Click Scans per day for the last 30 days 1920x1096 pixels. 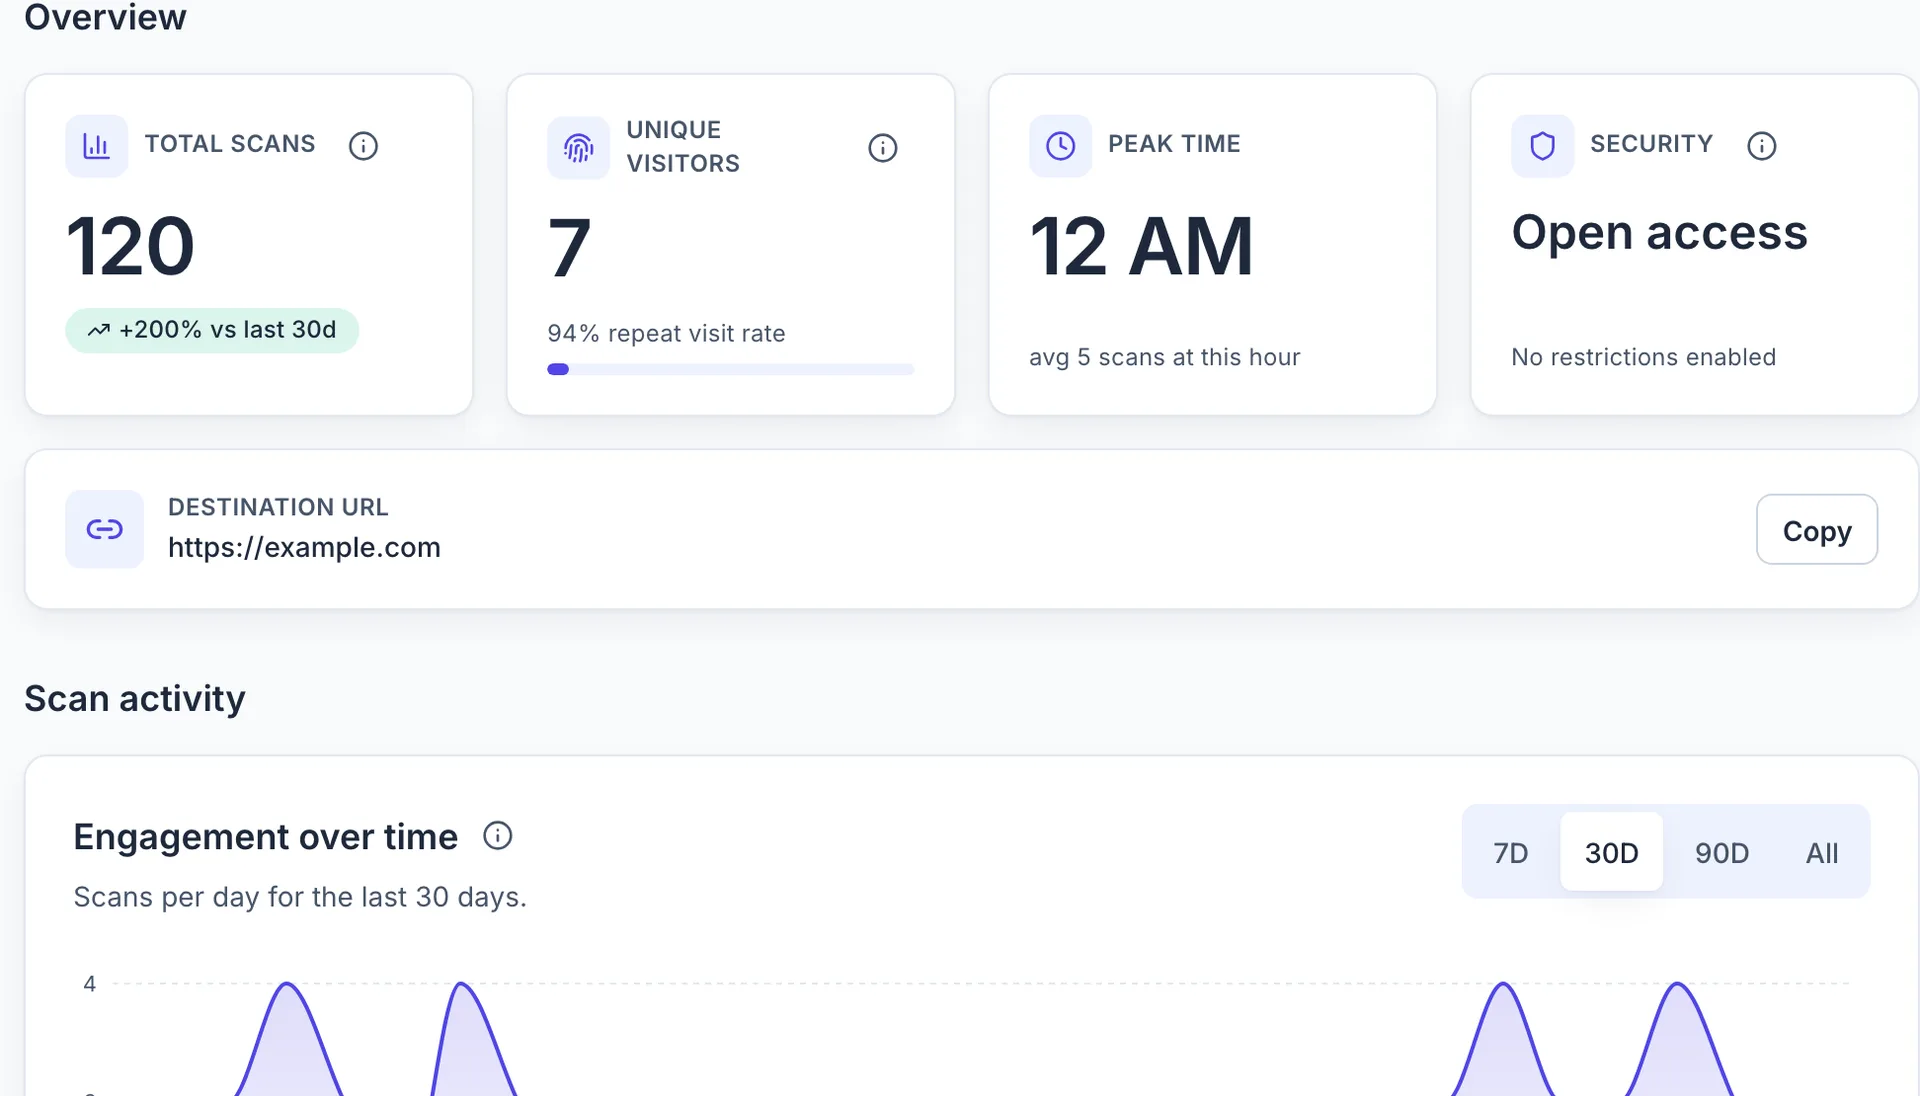pos(300,897)
